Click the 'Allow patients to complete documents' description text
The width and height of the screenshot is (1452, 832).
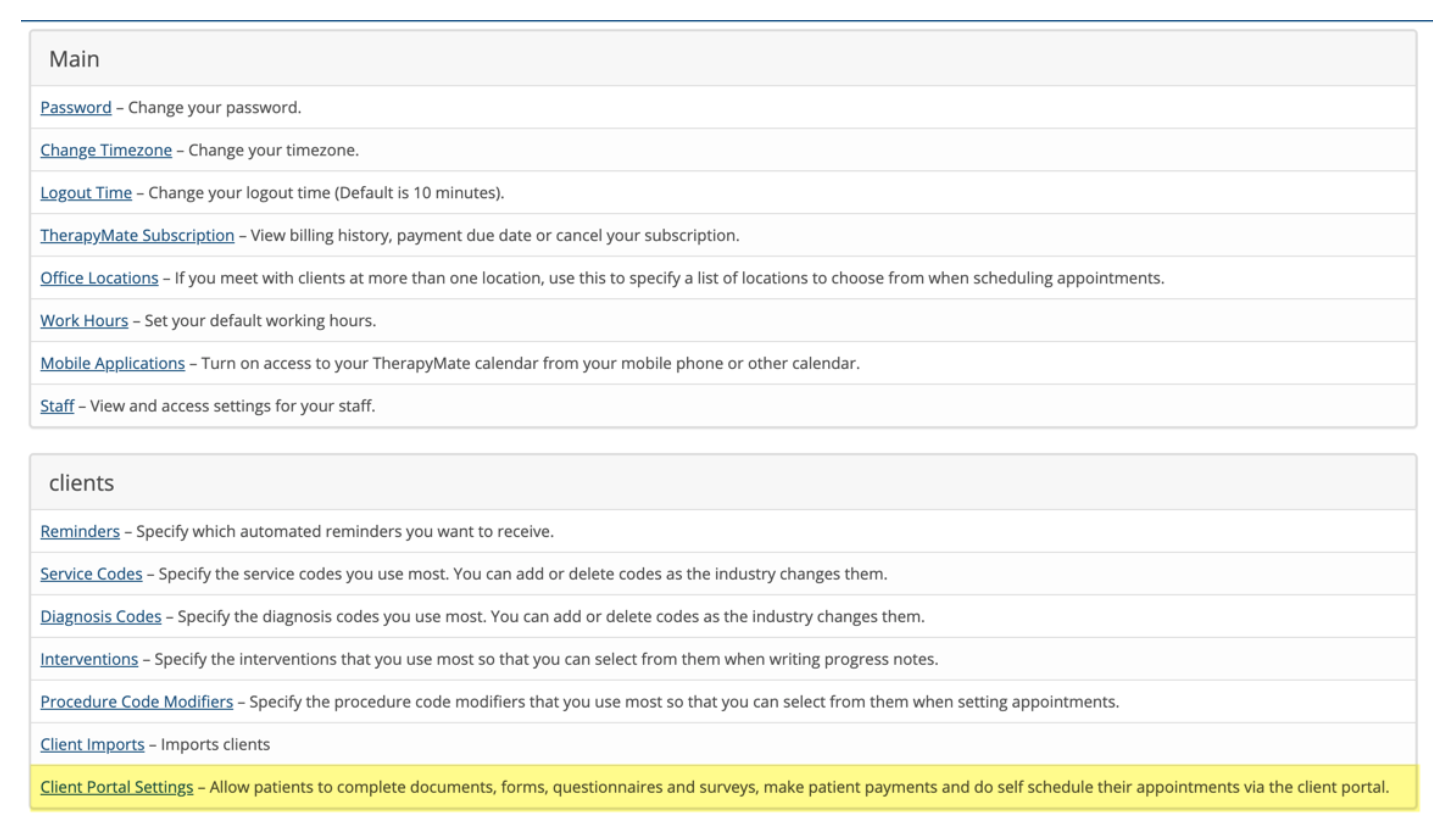[800, 787]
